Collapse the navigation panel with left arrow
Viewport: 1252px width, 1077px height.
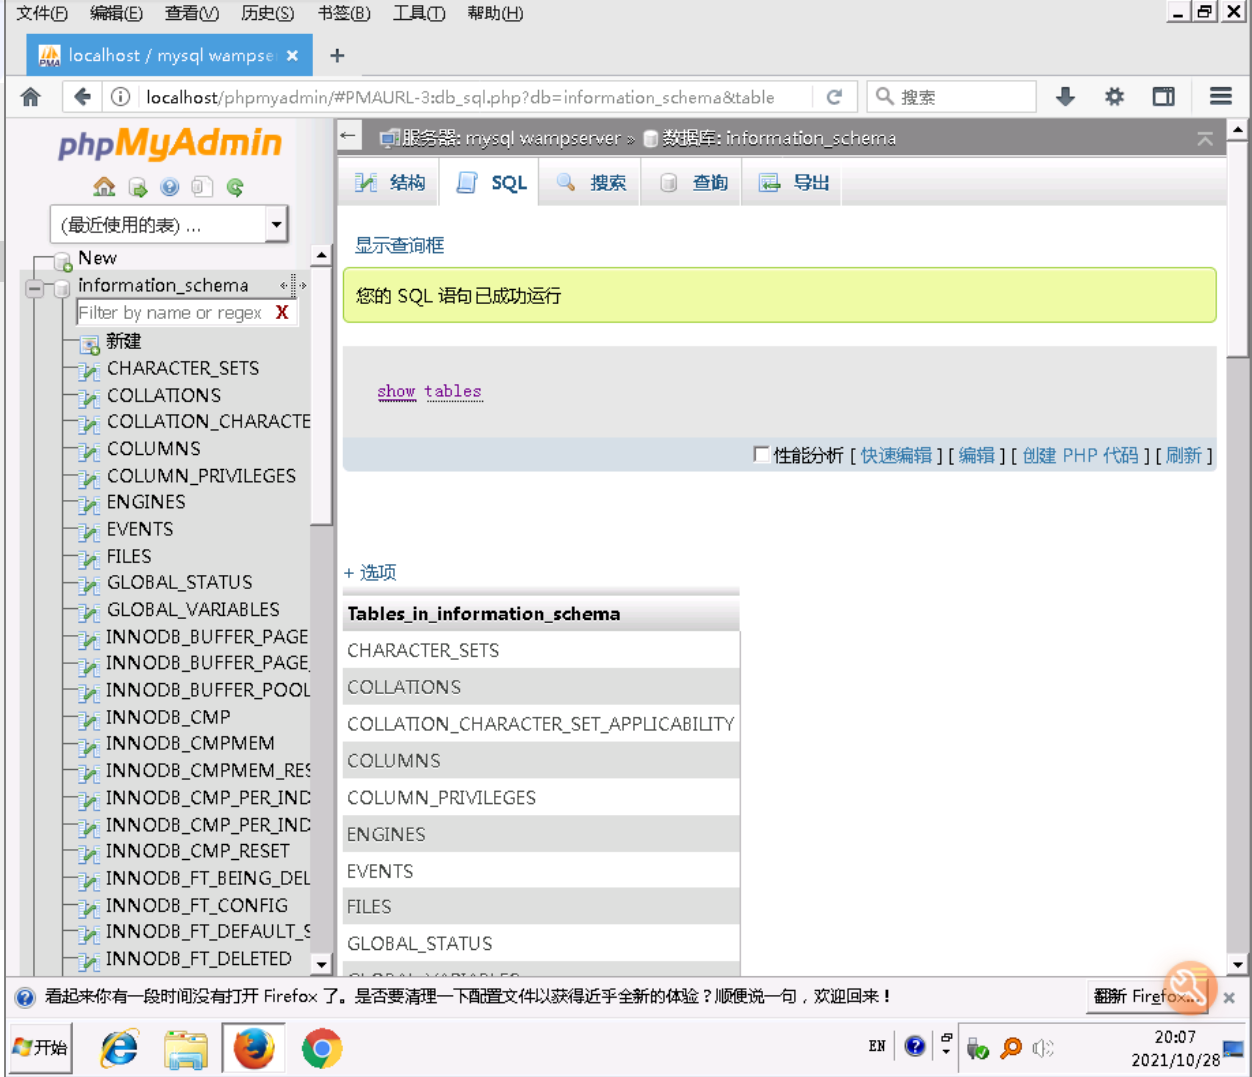click(348, 136)
